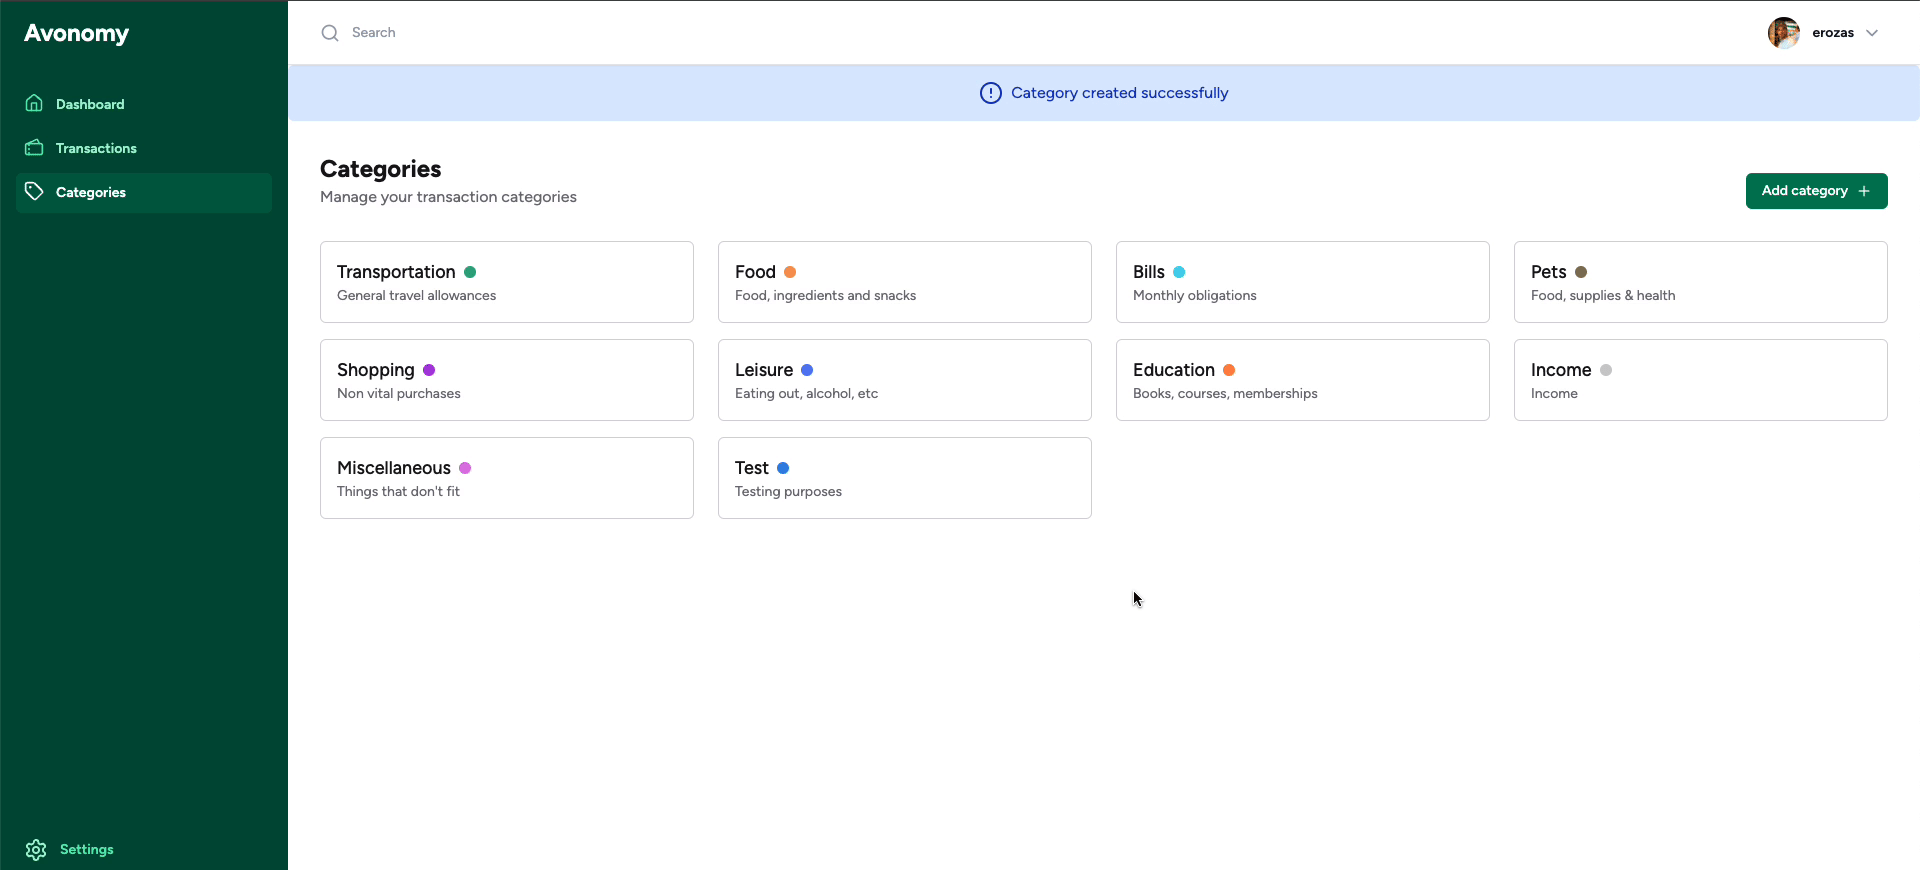Expand the user menu chevron
The height and width of the screenshot is (870, 1920).
click(1872, 33)
